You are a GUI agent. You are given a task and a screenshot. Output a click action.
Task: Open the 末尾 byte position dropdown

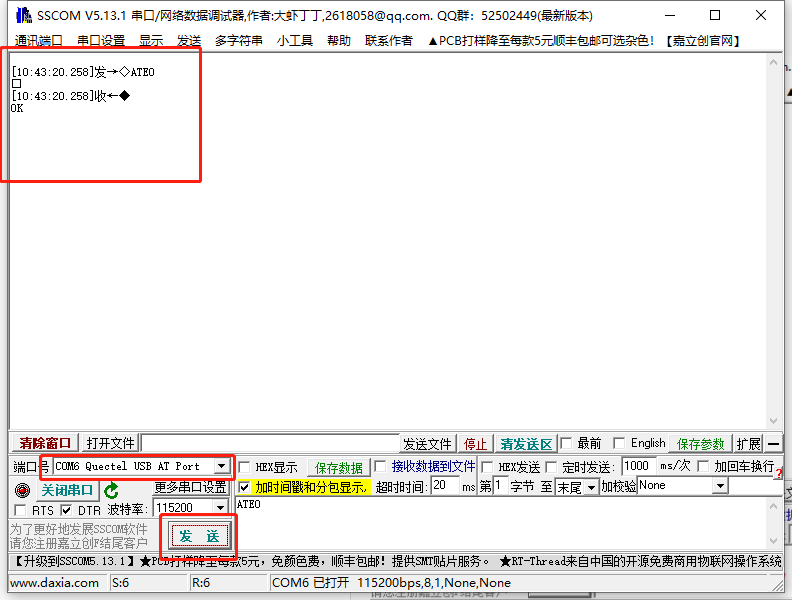click(x=591, y=487)
